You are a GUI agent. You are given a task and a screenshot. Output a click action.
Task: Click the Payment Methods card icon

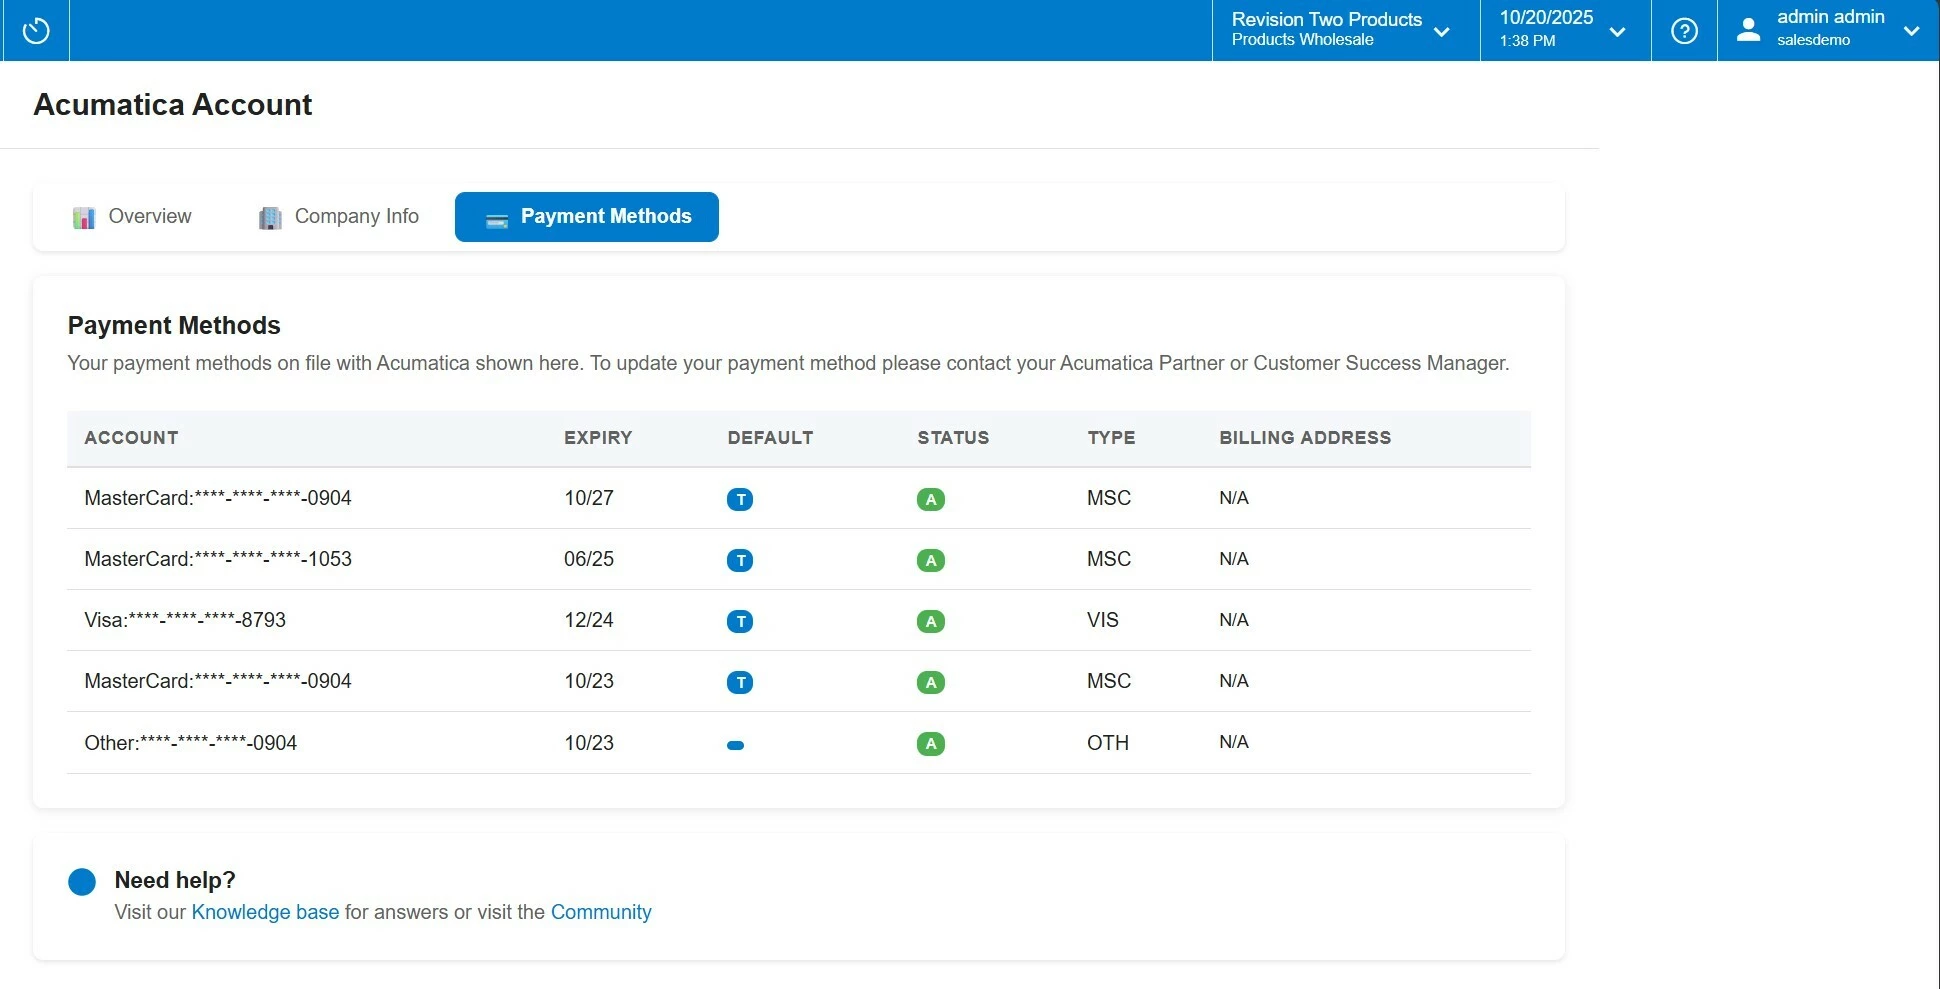point(497,220)
